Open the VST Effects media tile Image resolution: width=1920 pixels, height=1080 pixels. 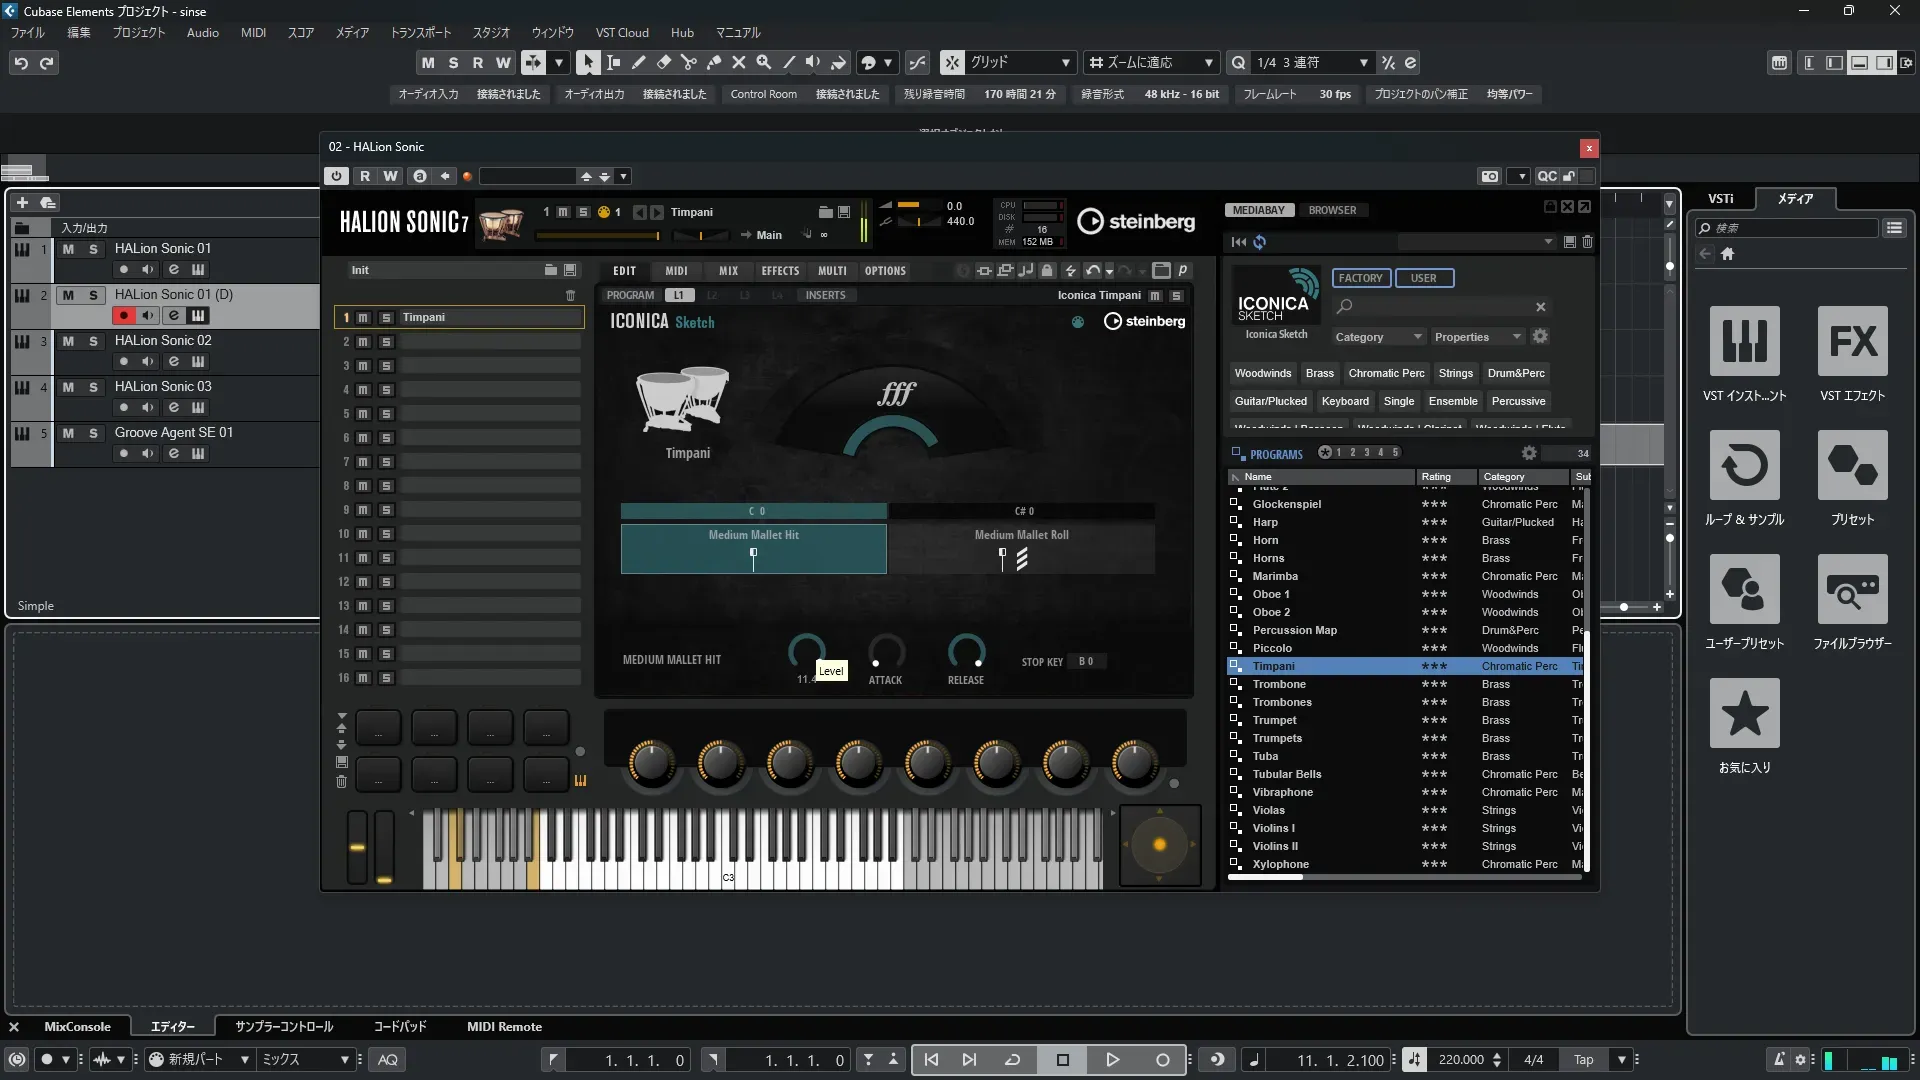(x=1852, y=342)
